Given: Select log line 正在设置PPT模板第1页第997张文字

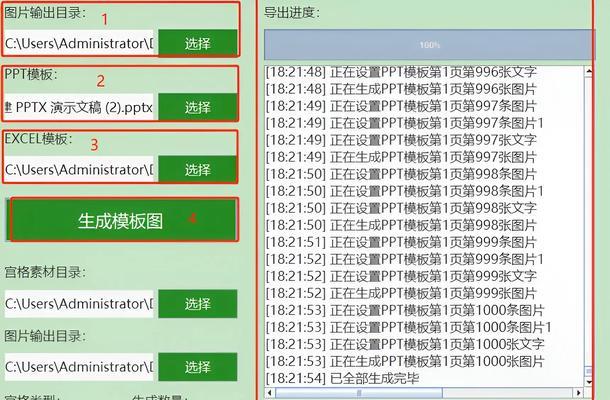Looking at the screenshot, I should [401, 140].
